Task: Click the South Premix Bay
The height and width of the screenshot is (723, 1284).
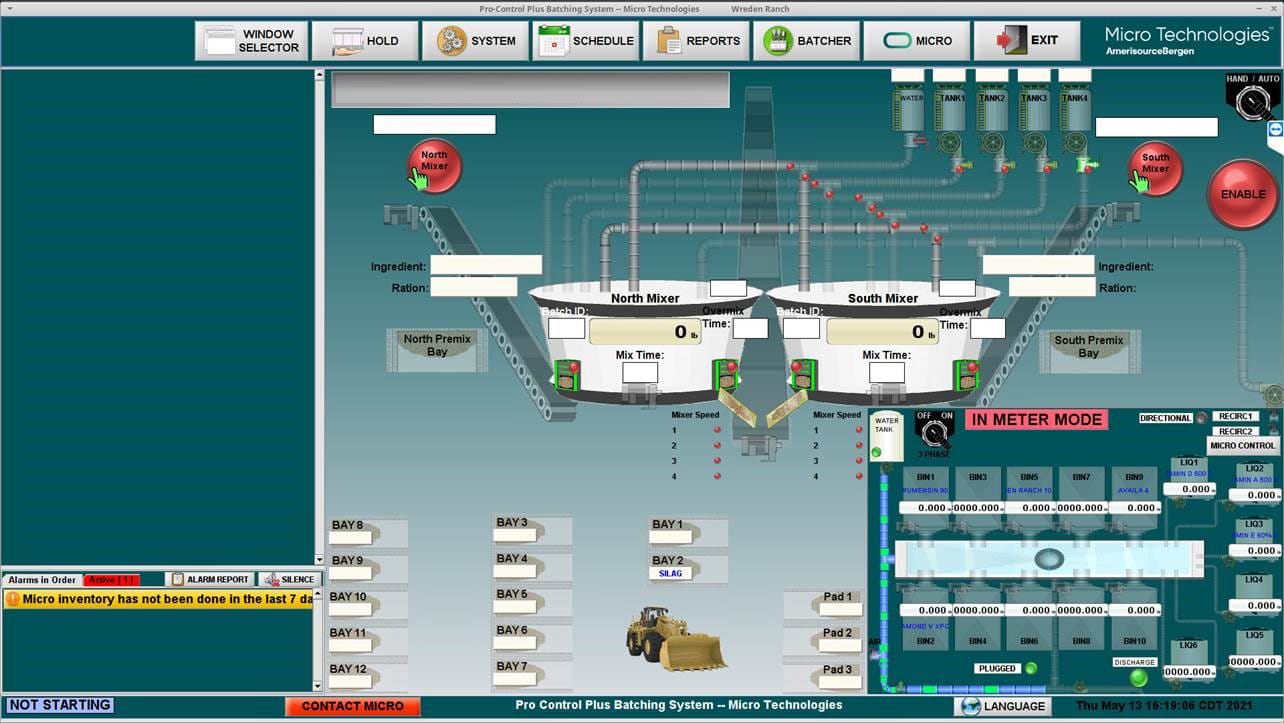Action: (1089, 349)
